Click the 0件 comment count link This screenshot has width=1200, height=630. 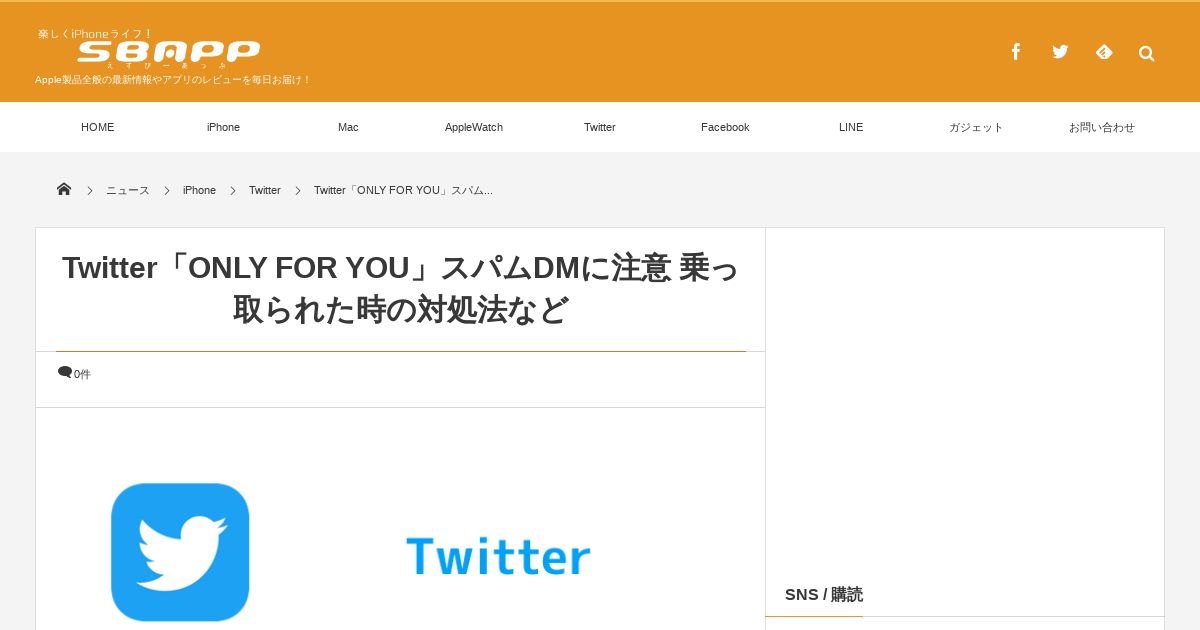point(82,374)
